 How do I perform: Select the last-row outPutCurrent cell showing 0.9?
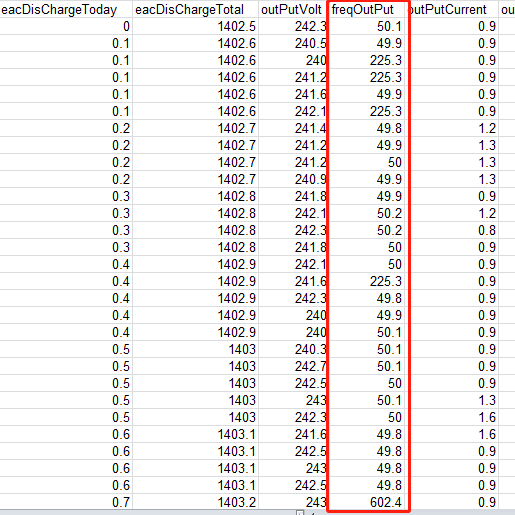(452, 502)
